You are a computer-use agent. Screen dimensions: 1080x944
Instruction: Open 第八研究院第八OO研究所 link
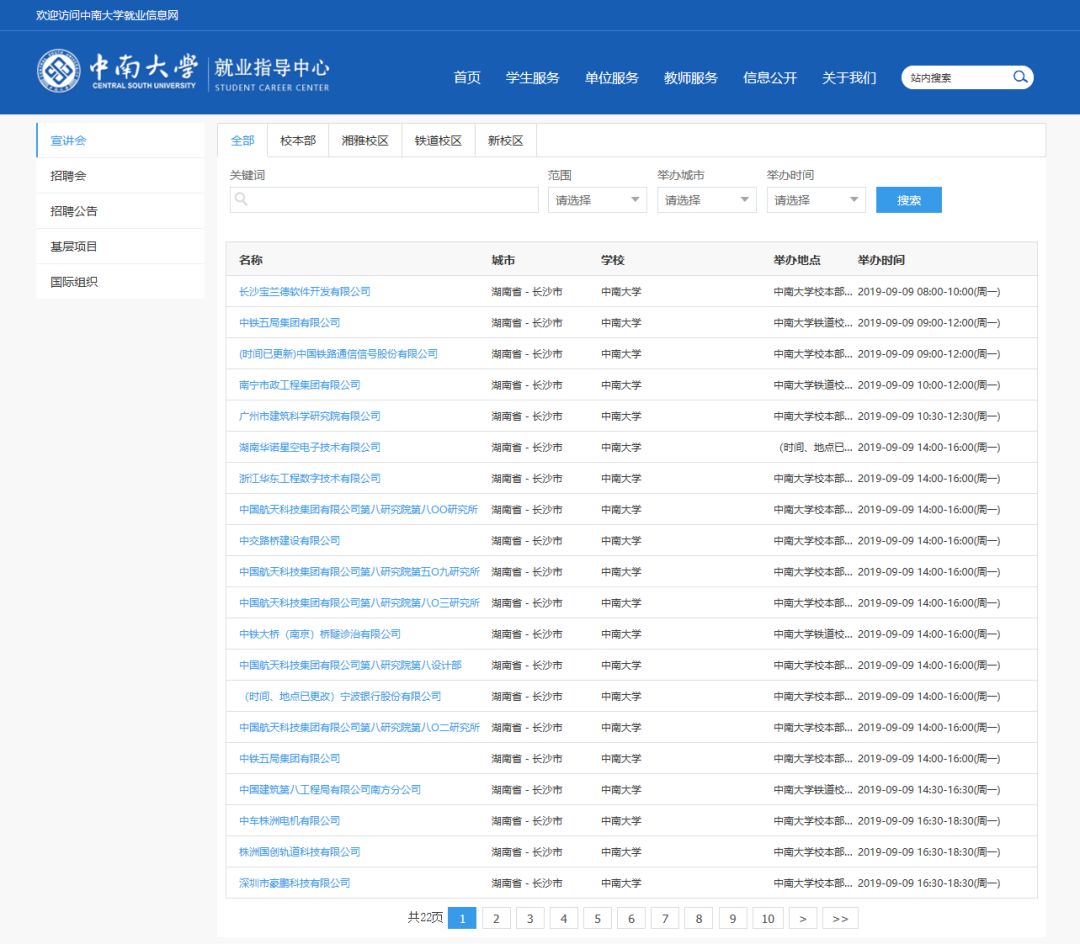pyautogui.click(x=358, y=510)
